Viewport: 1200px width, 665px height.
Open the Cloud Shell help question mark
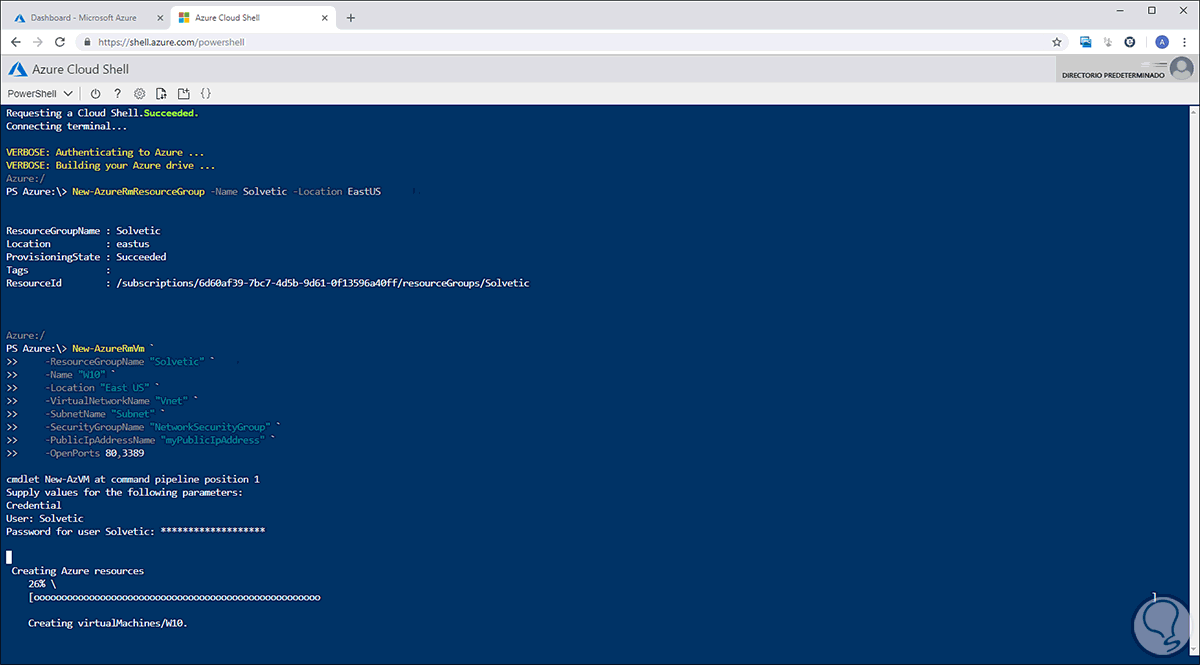tap(118, 93)
